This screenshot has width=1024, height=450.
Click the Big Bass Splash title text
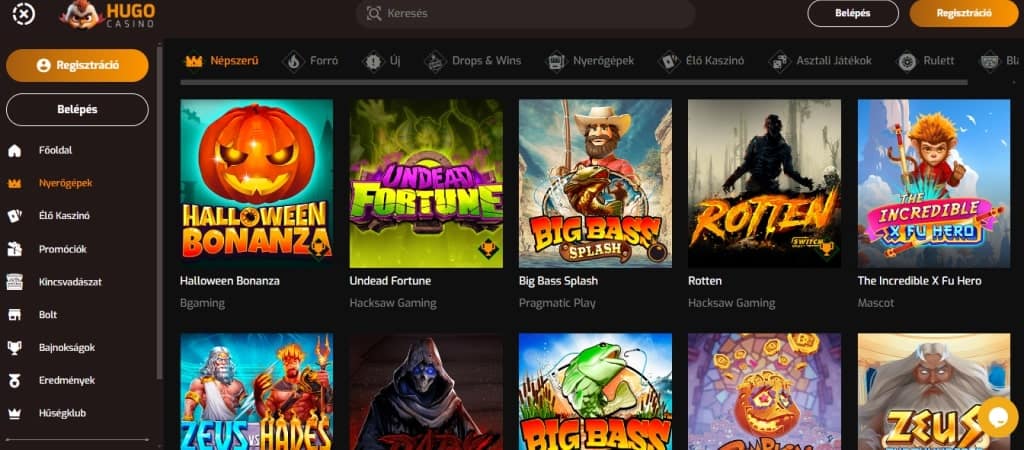[x=558, y=281]
